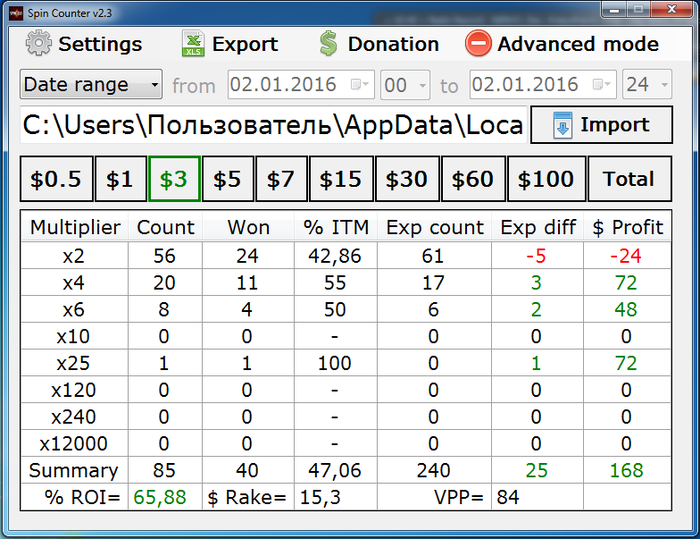Click the Summary exp count 240

pos(433,470)
